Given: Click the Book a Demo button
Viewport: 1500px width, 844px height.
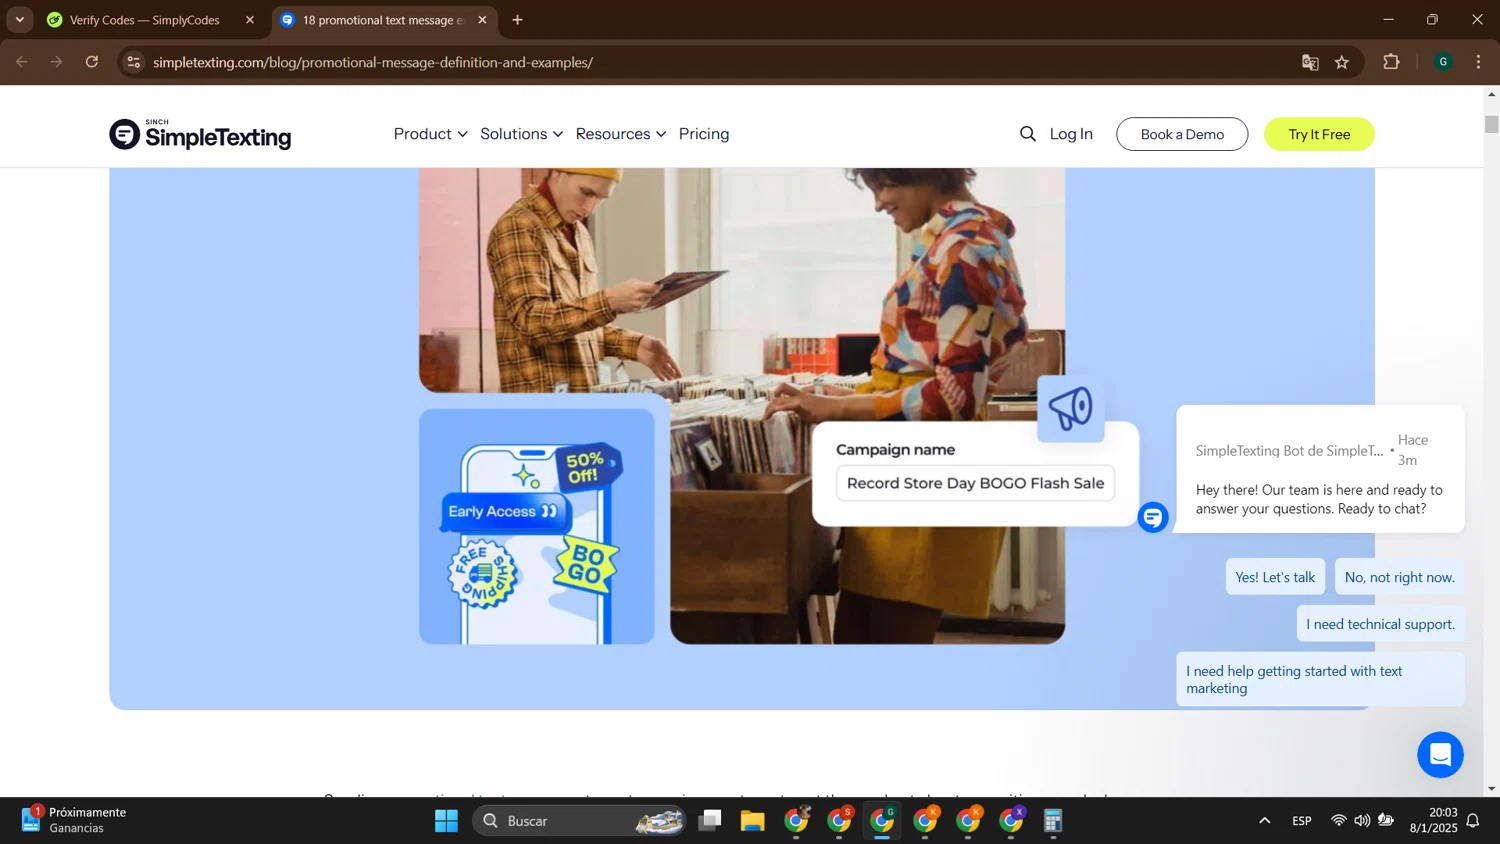Looking at the screenshot, I should [1182, 134].
